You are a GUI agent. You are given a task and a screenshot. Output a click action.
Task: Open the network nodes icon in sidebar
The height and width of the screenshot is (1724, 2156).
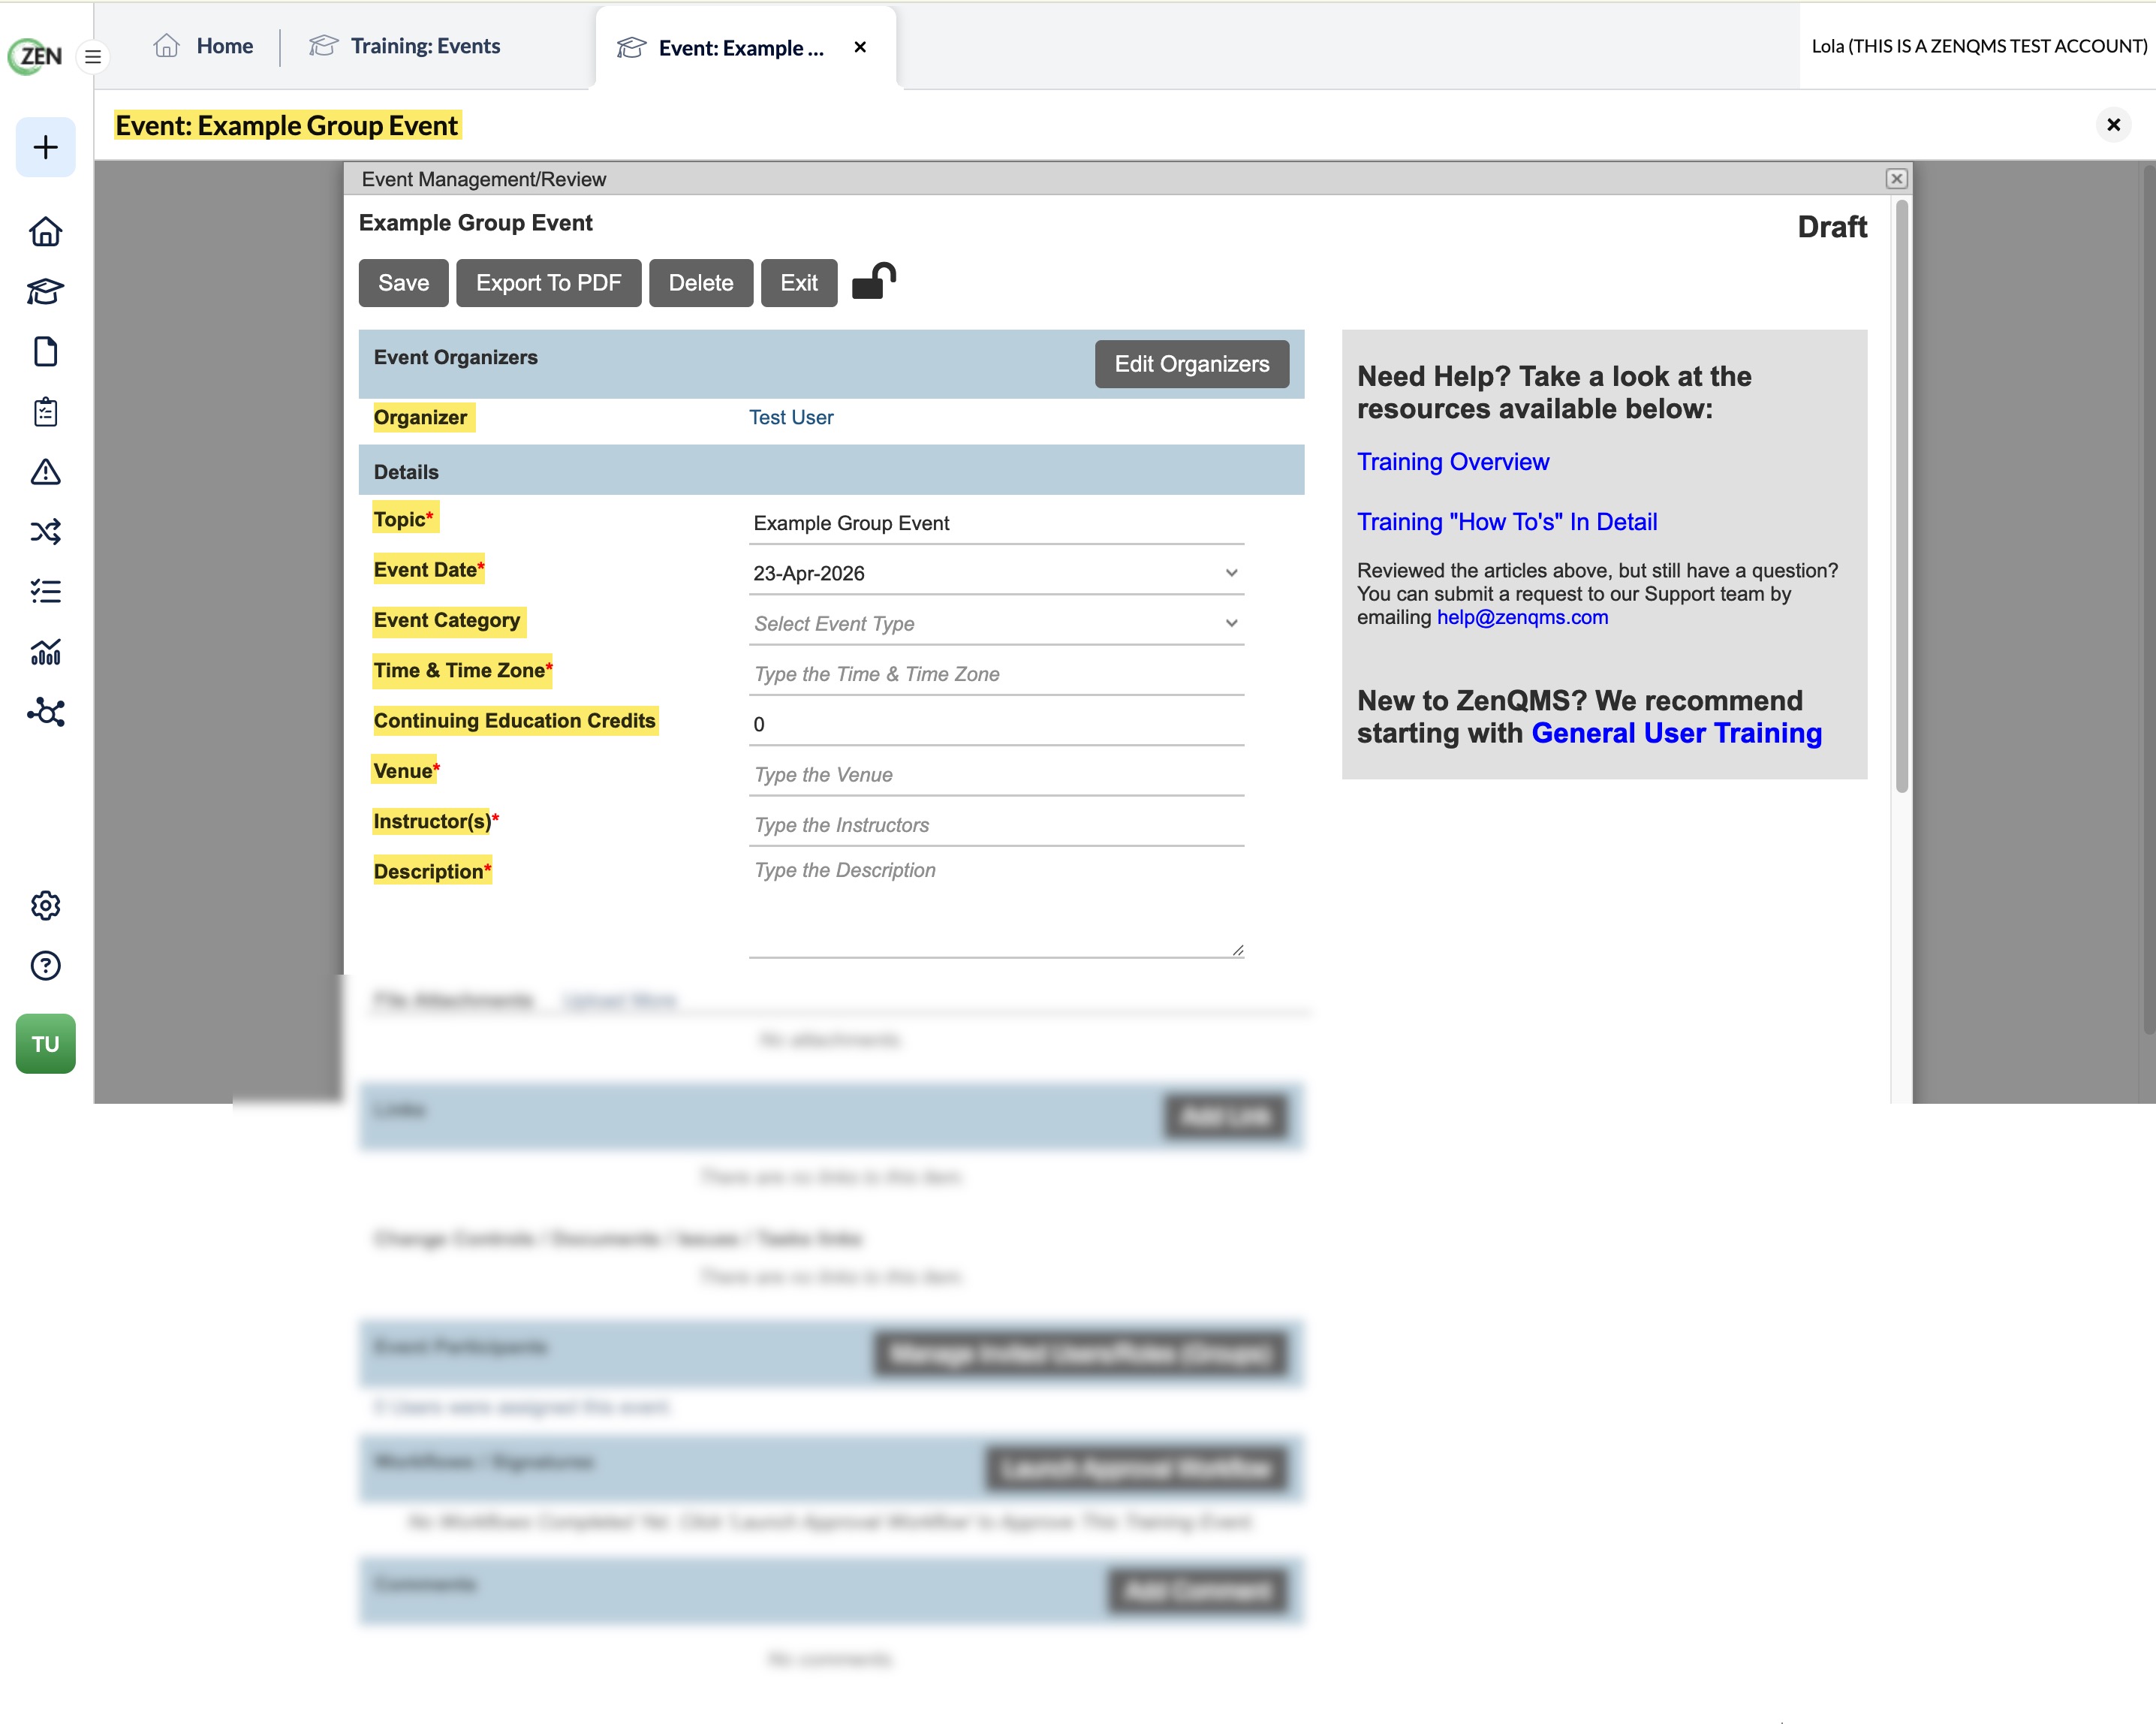[x=45, y=712]
